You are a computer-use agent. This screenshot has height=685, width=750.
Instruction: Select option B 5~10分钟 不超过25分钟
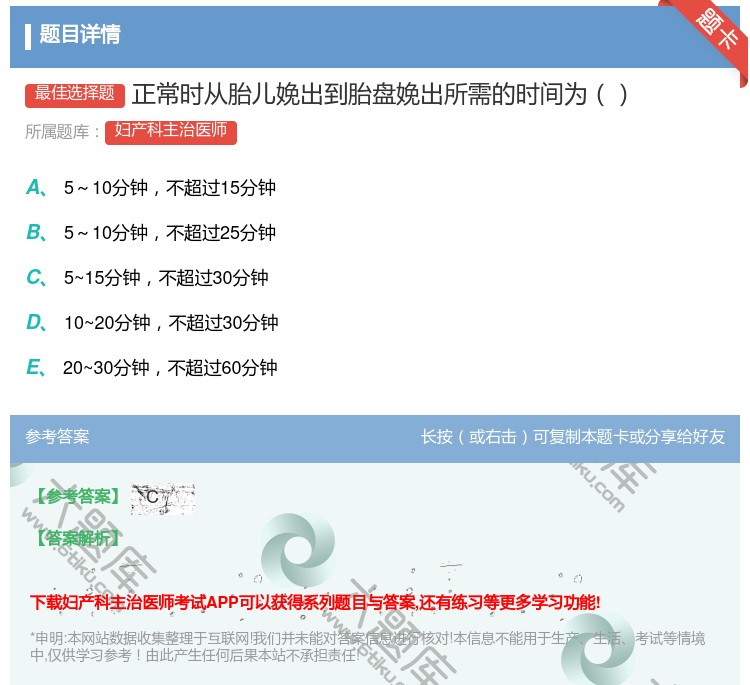(151, 233)
